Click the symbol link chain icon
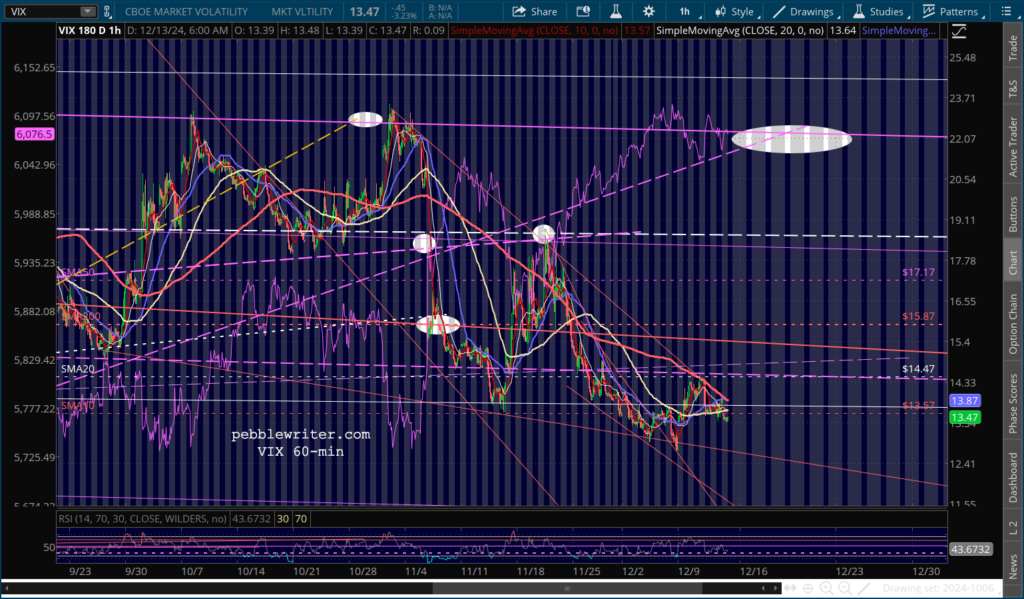The width and height of the screenshot is (1024, 599). [x=107, y=12]
